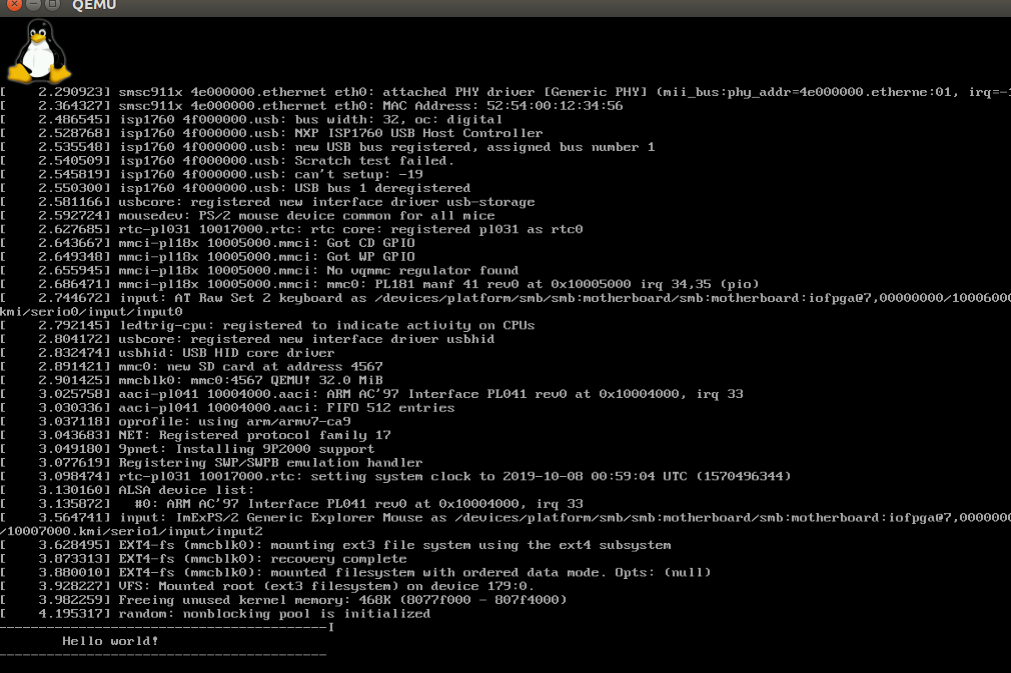Select the line 'random: nonblocking pool is initialized'
This screenshot has height=673, width=1011.
215,614
